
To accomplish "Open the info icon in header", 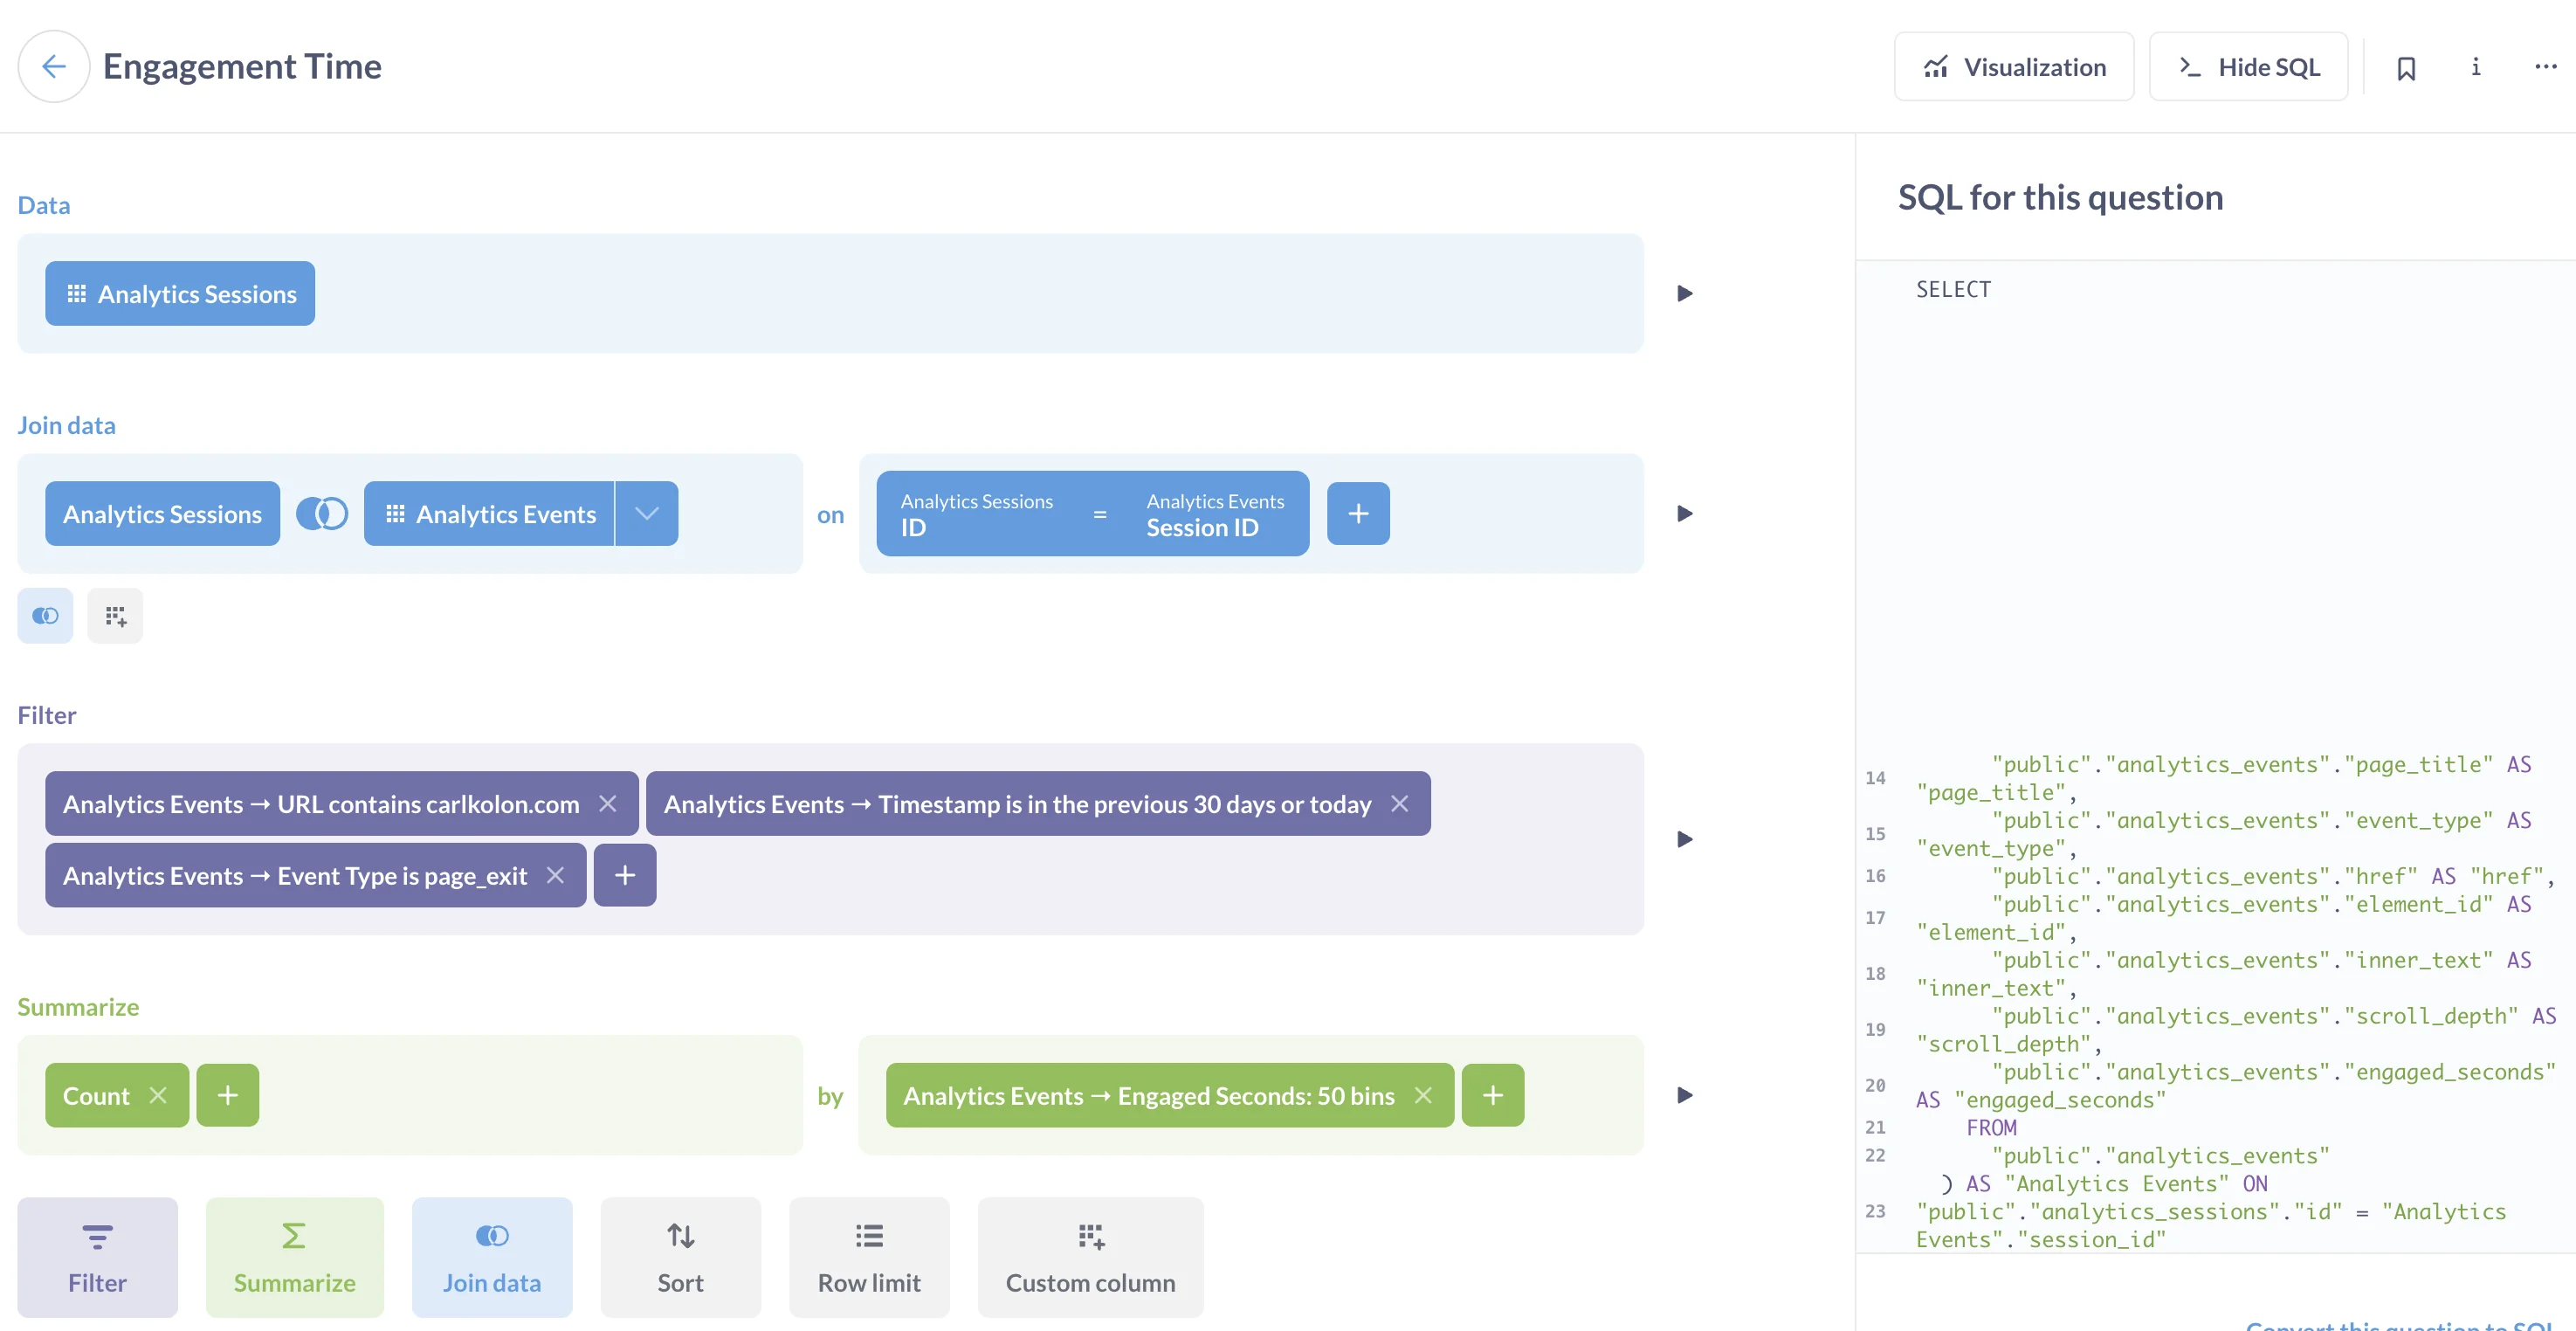I will [2475, 67].
